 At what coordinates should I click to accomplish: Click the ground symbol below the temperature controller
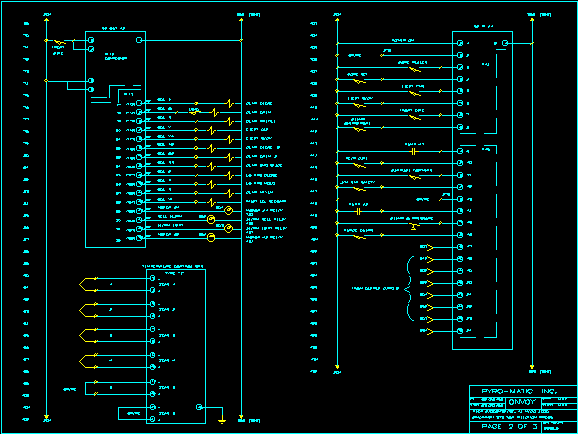pyautogui.click(x=222, y=420)
